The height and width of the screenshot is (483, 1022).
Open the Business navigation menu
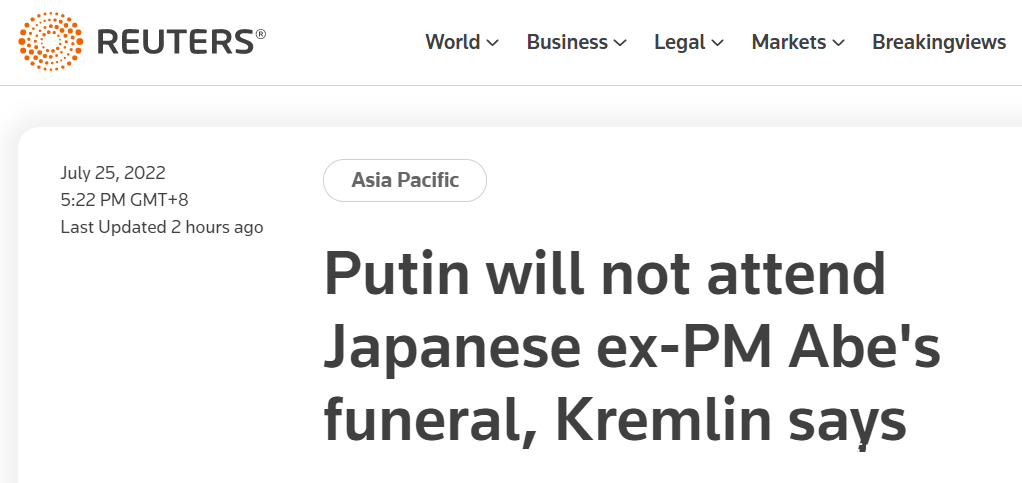coord(567,42)
